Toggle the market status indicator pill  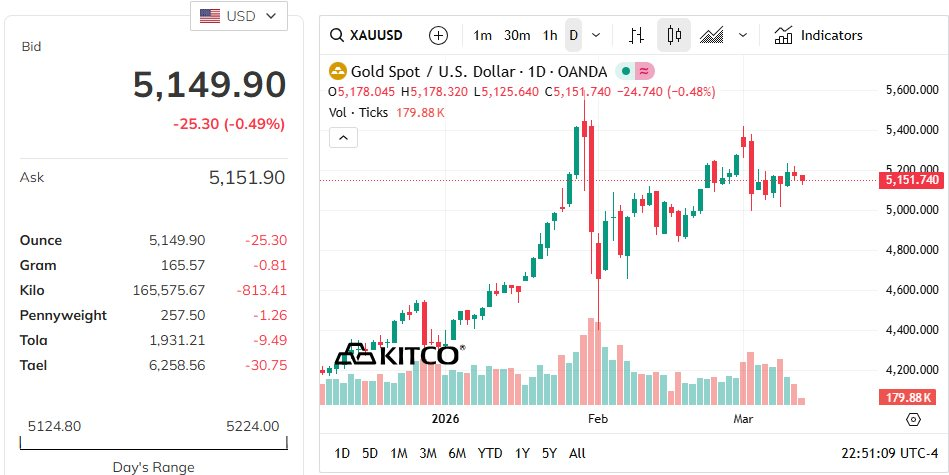pos(636,71)
